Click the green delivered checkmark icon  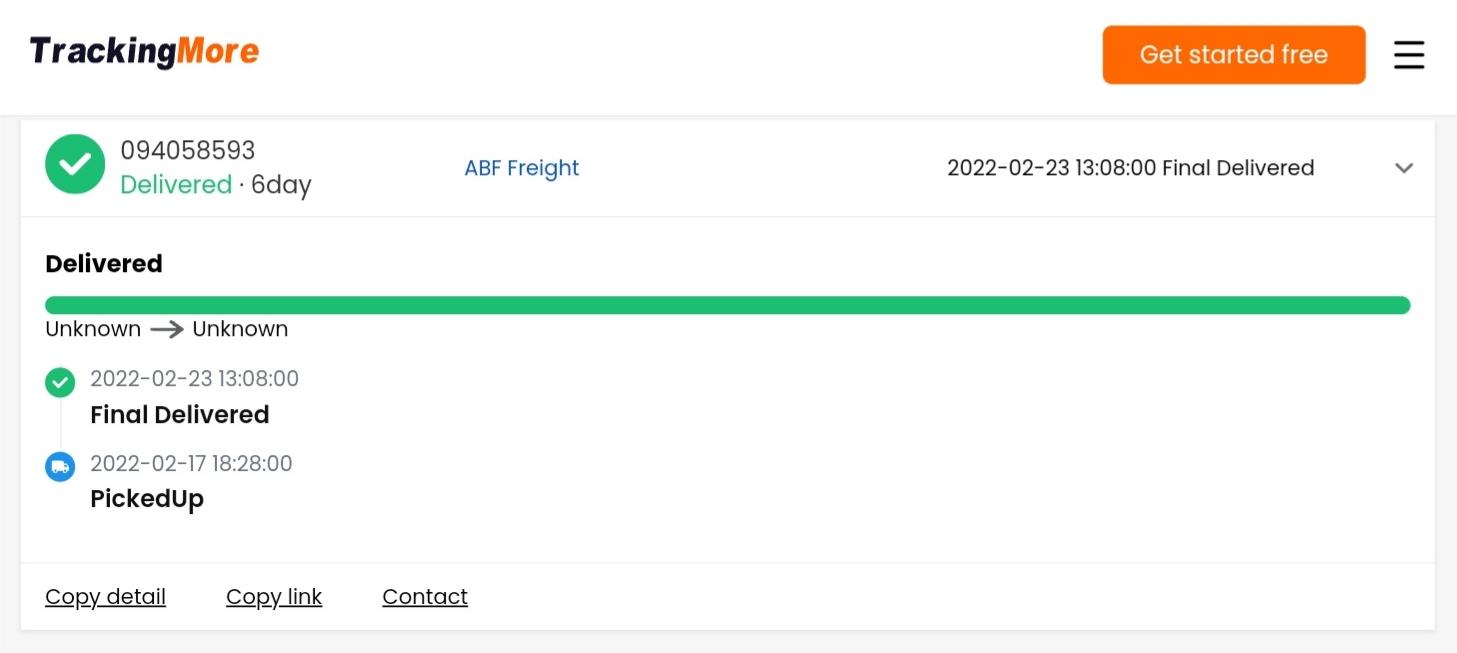click(x=75, y=165)
